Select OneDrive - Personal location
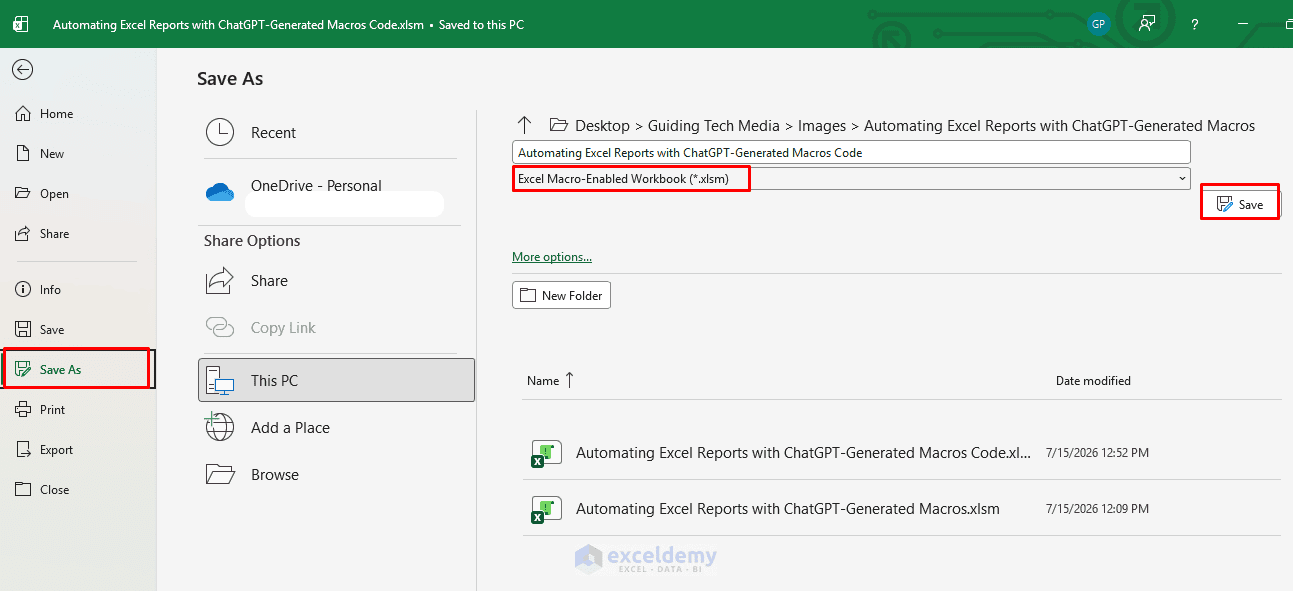Image resolution: width=1293 pixels, height=591 pixels. 330,195
